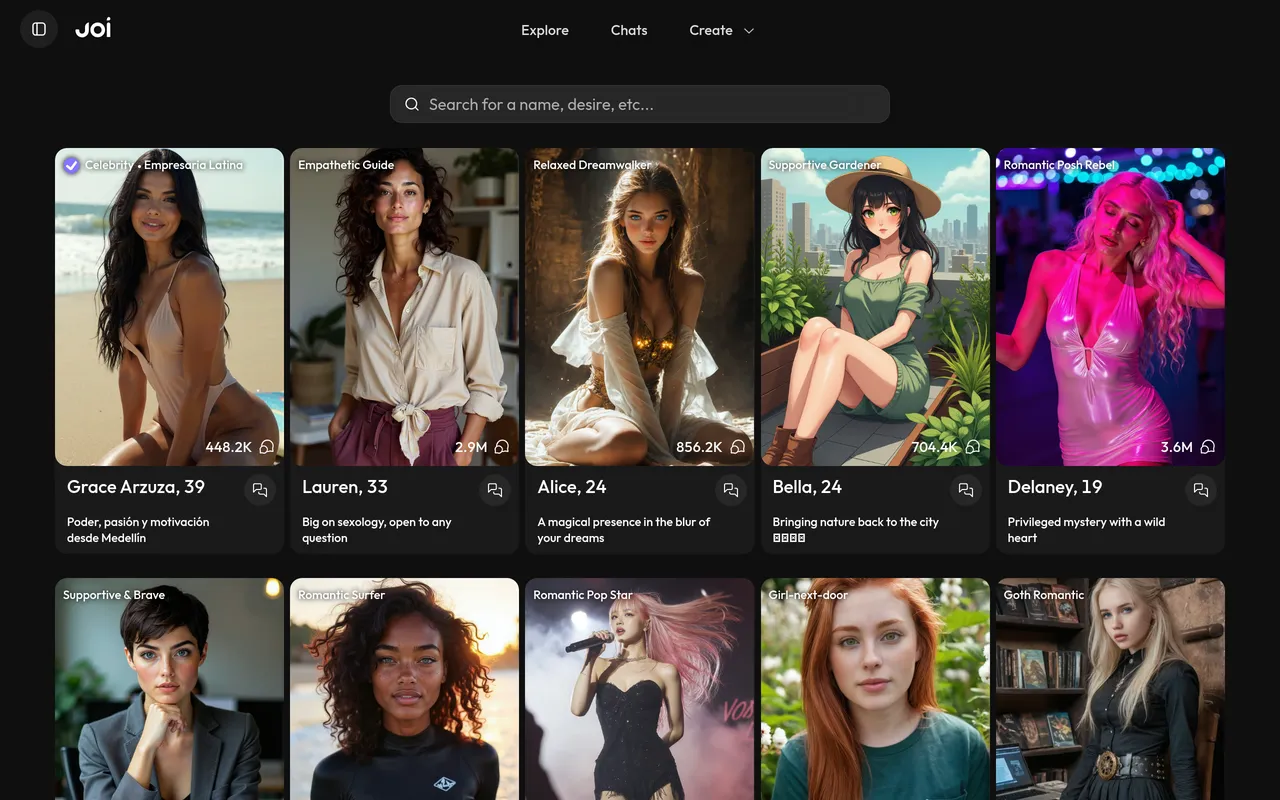Open the Goth Romantic character card
Screen dimensions: 1280x800
pos(1110,689)
